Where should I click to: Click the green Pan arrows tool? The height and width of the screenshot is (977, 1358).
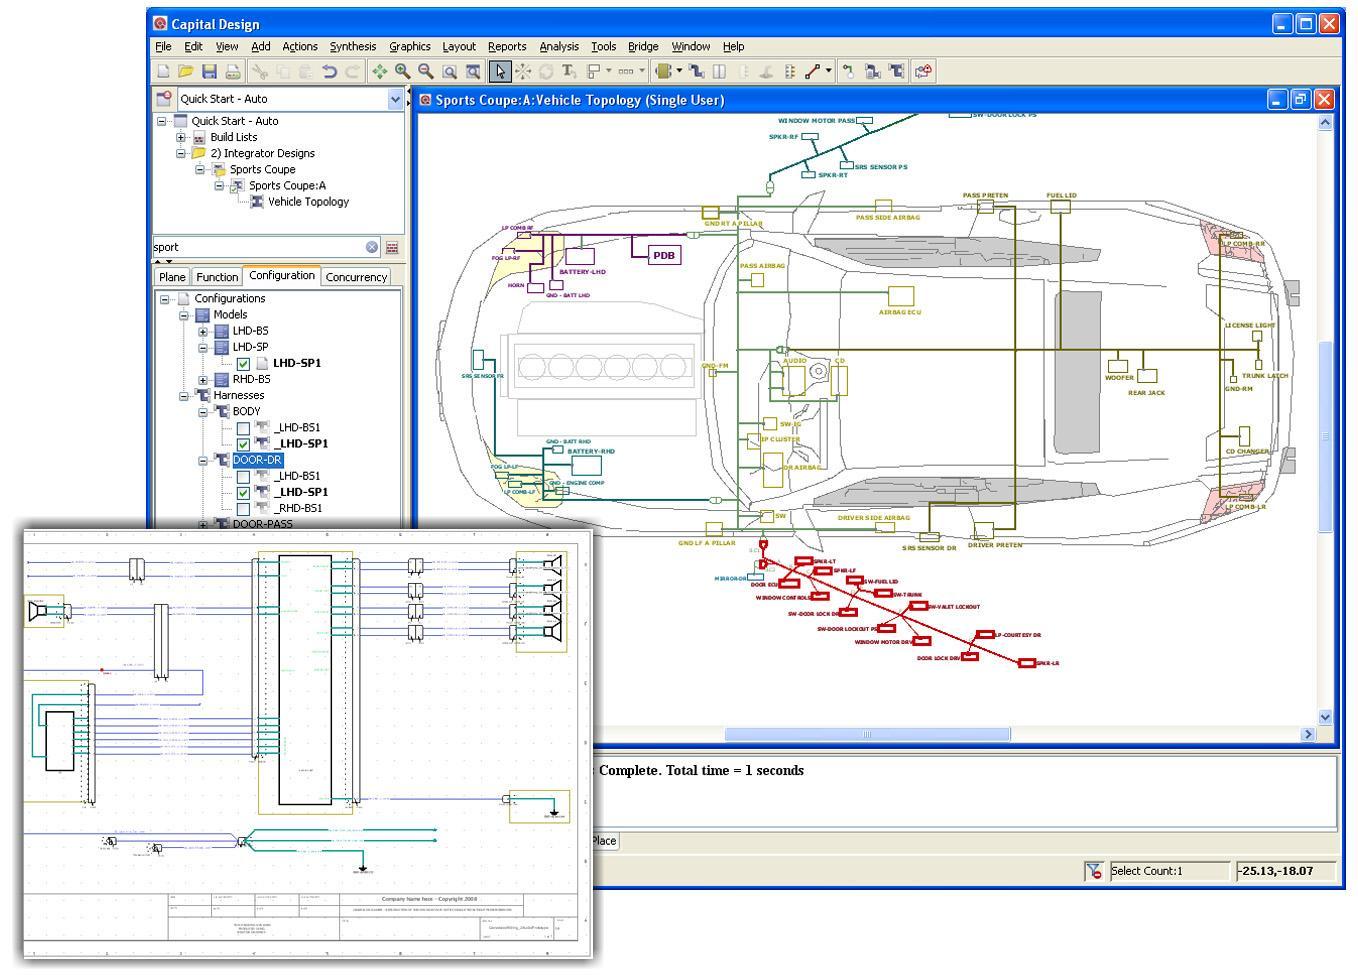click(x=379, y=71)
